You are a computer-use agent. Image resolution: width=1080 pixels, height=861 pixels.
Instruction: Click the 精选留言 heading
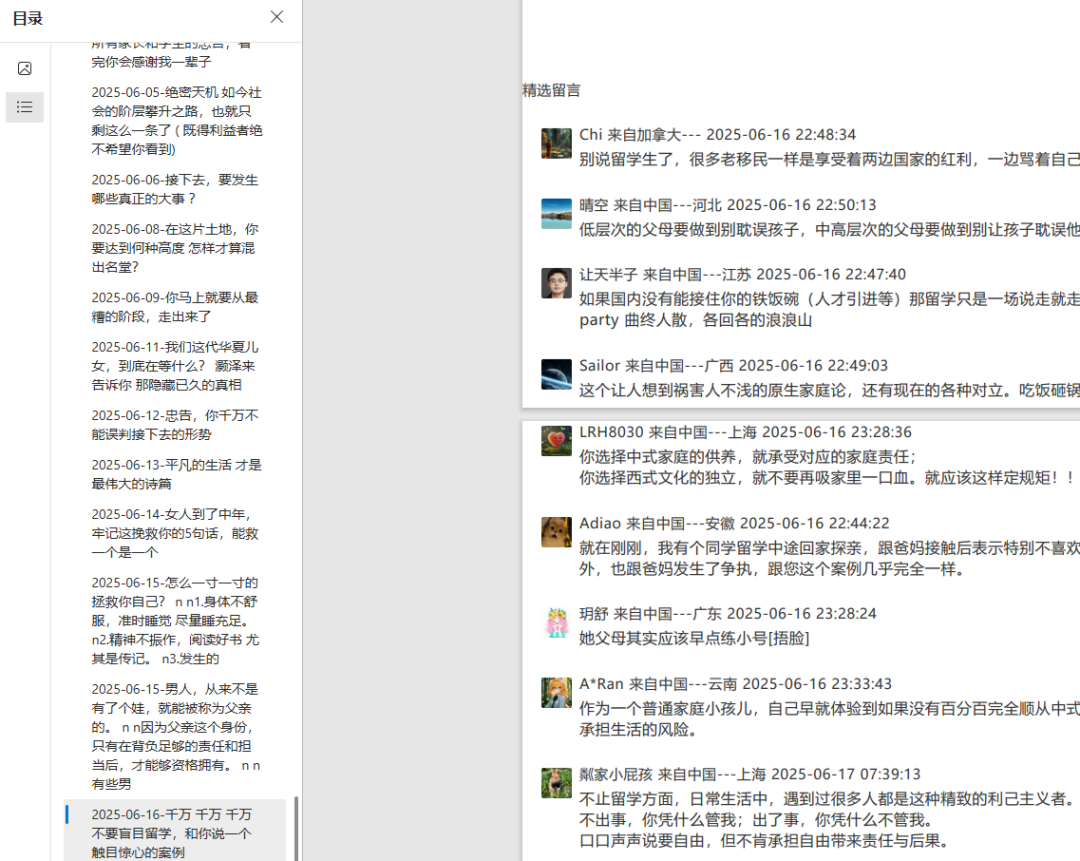click(x=551, y=90)
